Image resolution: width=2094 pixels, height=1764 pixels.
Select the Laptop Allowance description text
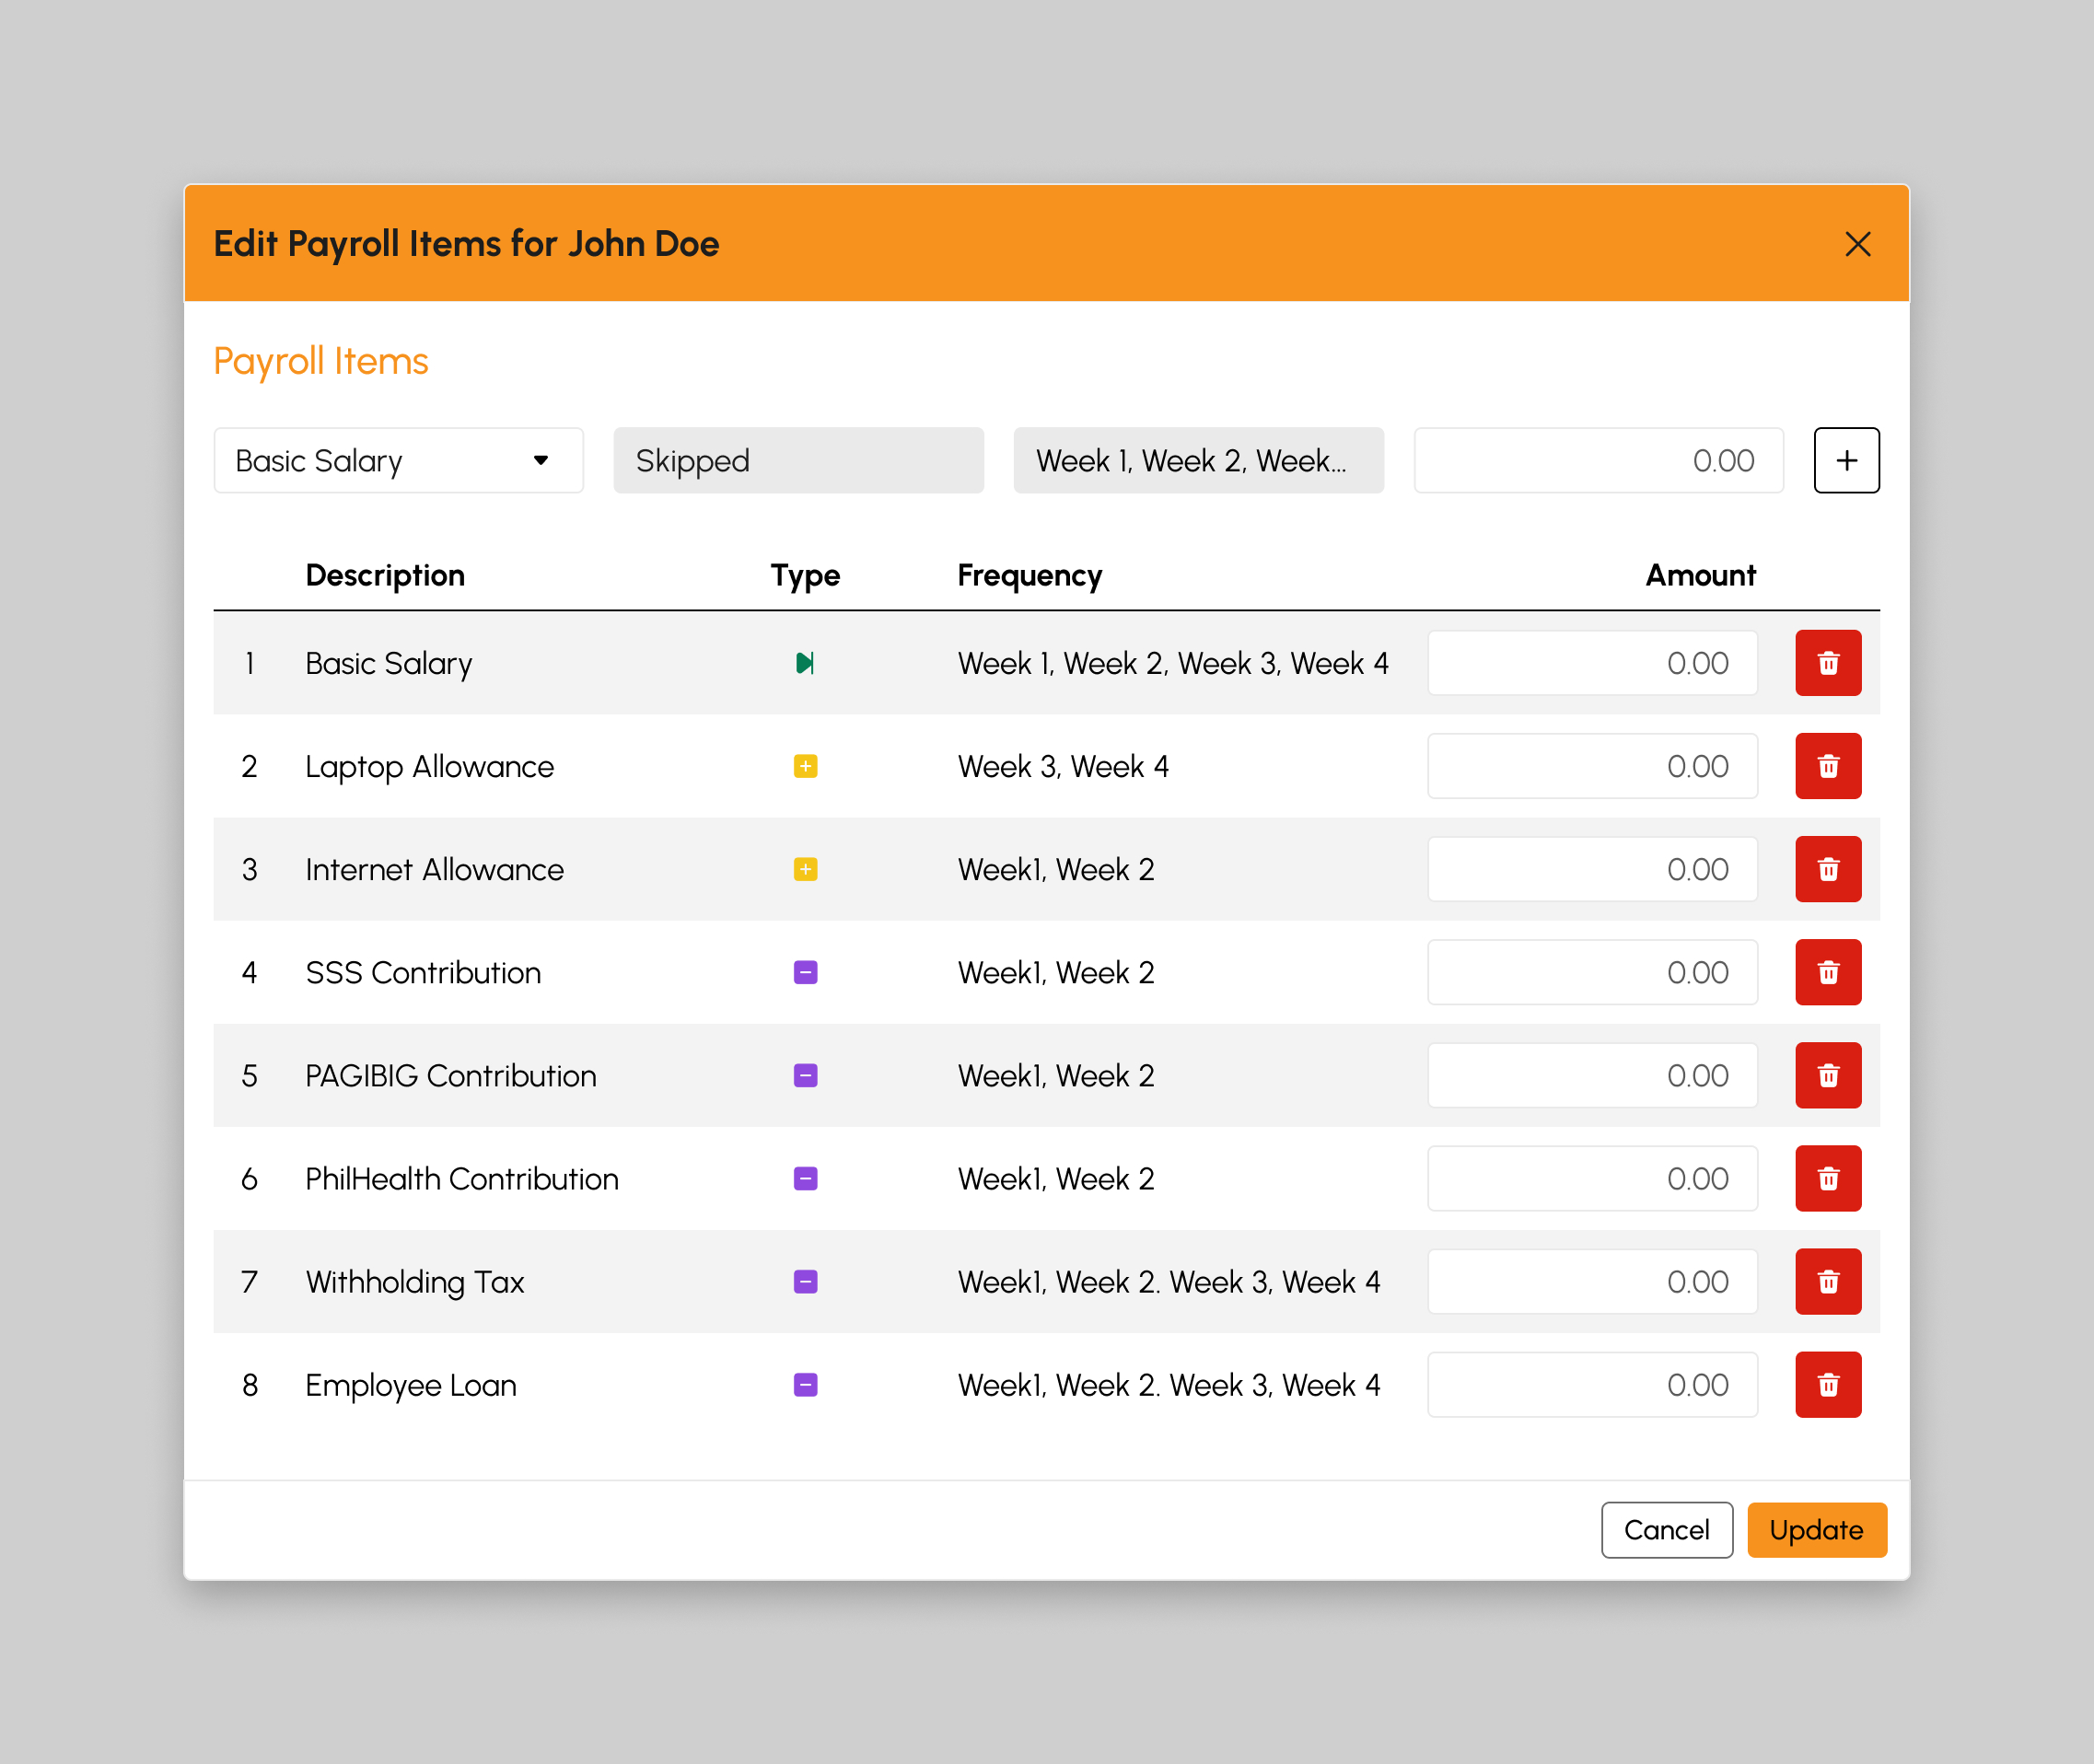pos(429,766)
